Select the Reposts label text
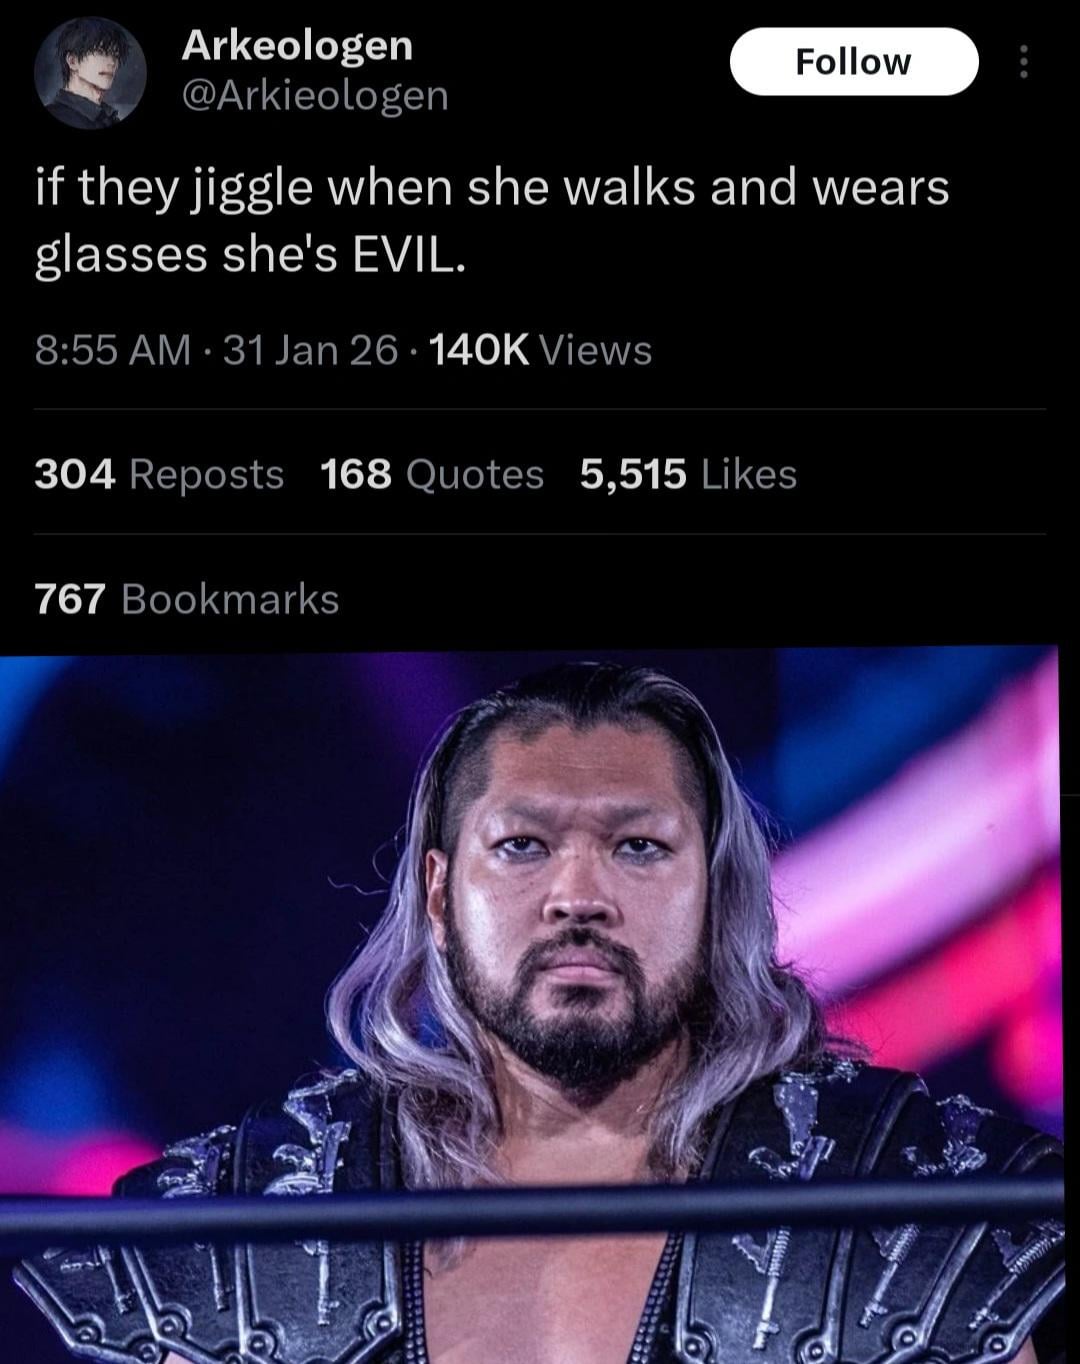This screenshot has width=1080, height=1364. (207, 474)
